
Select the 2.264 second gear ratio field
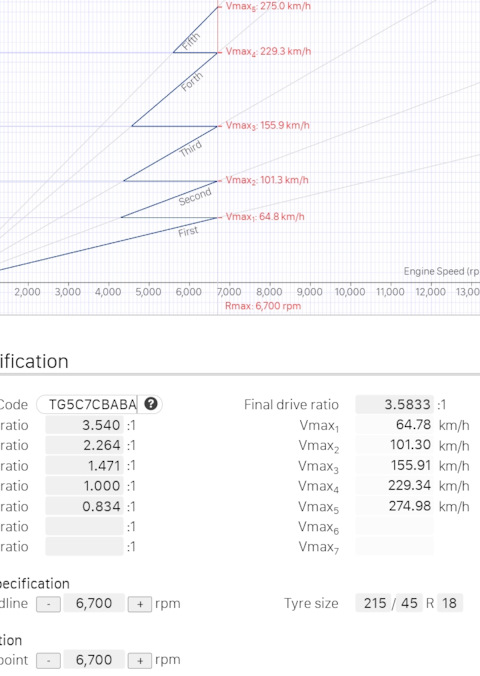85,445
